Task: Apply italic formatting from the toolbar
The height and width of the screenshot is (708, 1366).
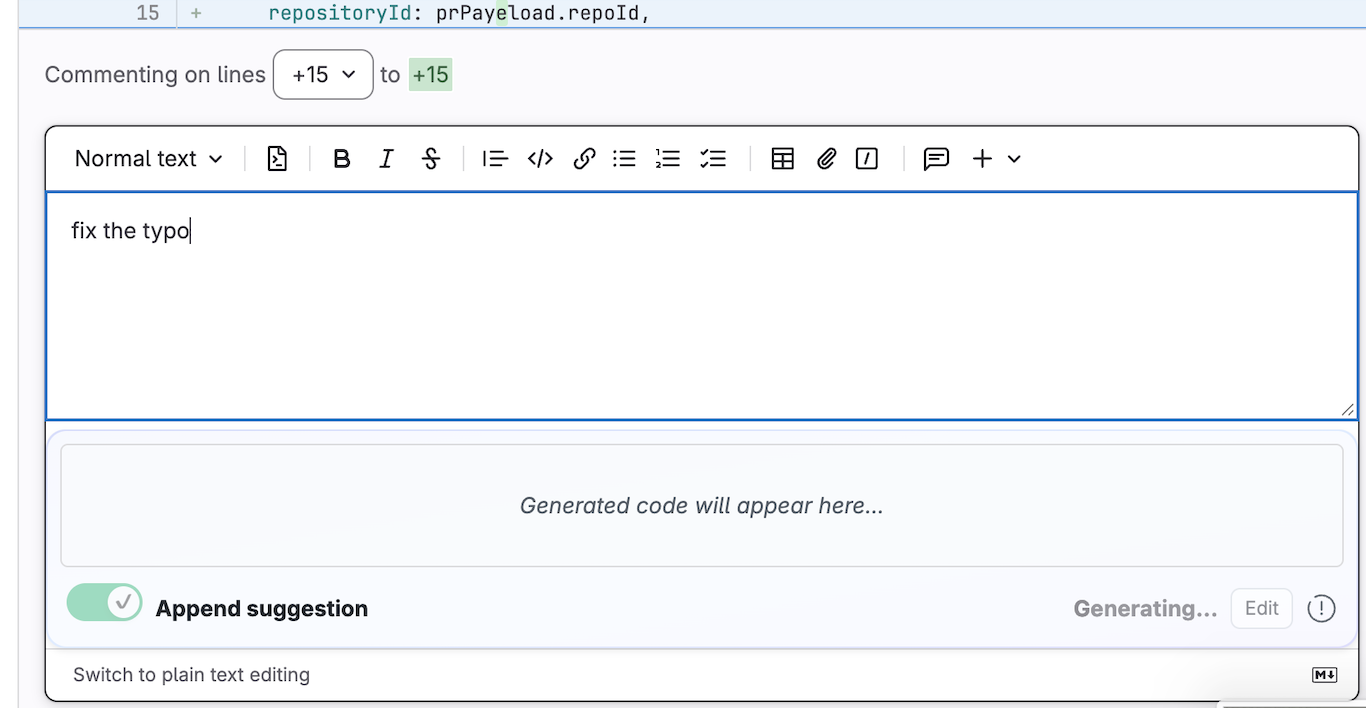Action: (386, 159)
